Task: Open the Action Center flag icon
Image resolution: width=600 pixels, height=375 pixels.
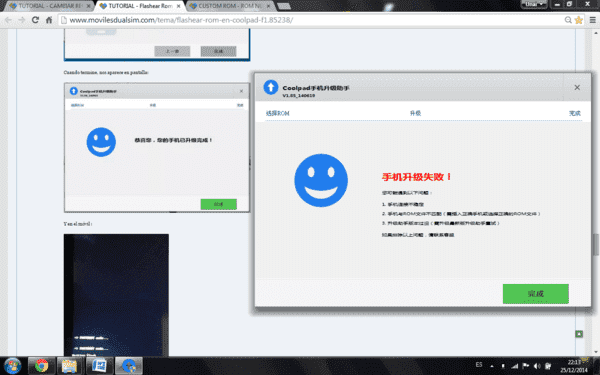Action: click(526, 366)
